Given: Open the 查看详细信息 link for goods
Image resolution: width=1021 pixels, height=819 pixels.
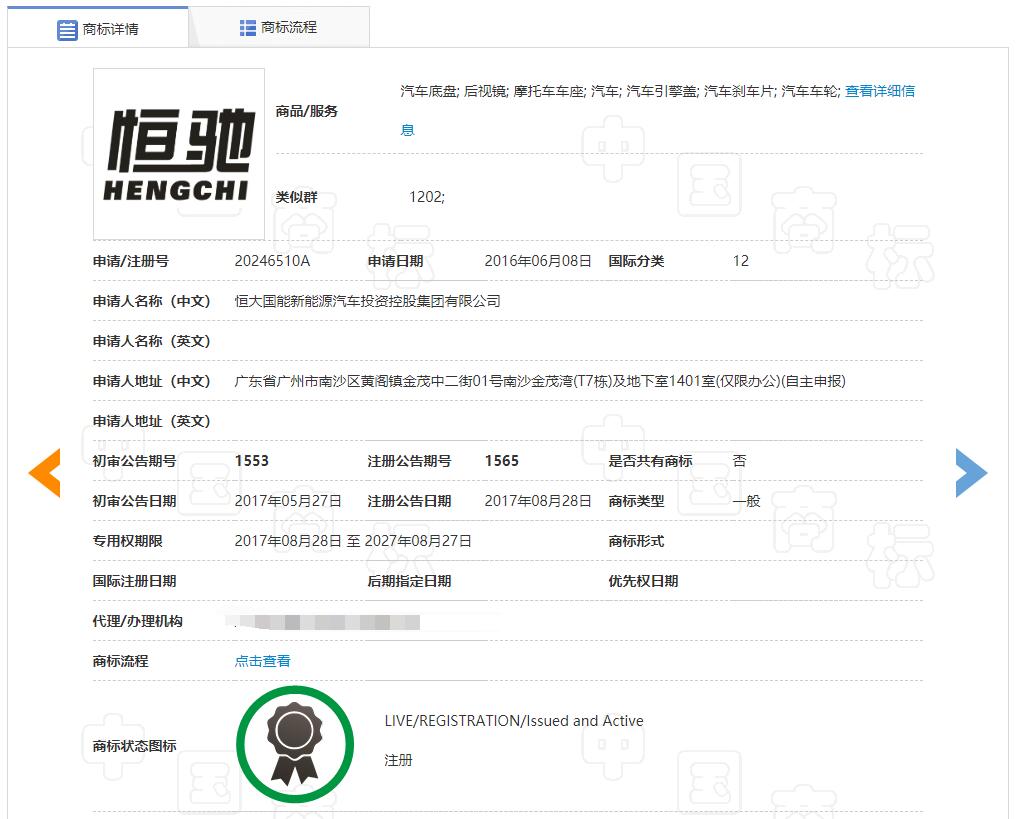Looking at the screenshot, I should [x=879, y=91].
